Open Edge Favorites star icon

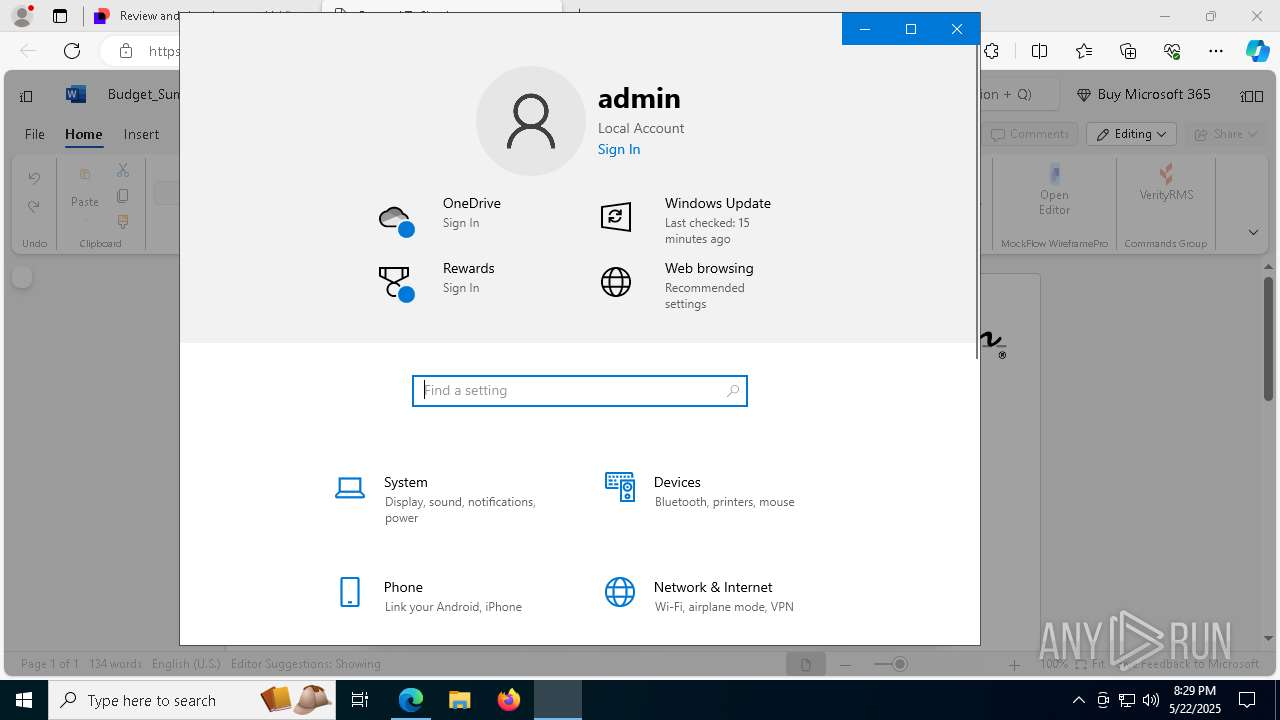coord(1084,51)
